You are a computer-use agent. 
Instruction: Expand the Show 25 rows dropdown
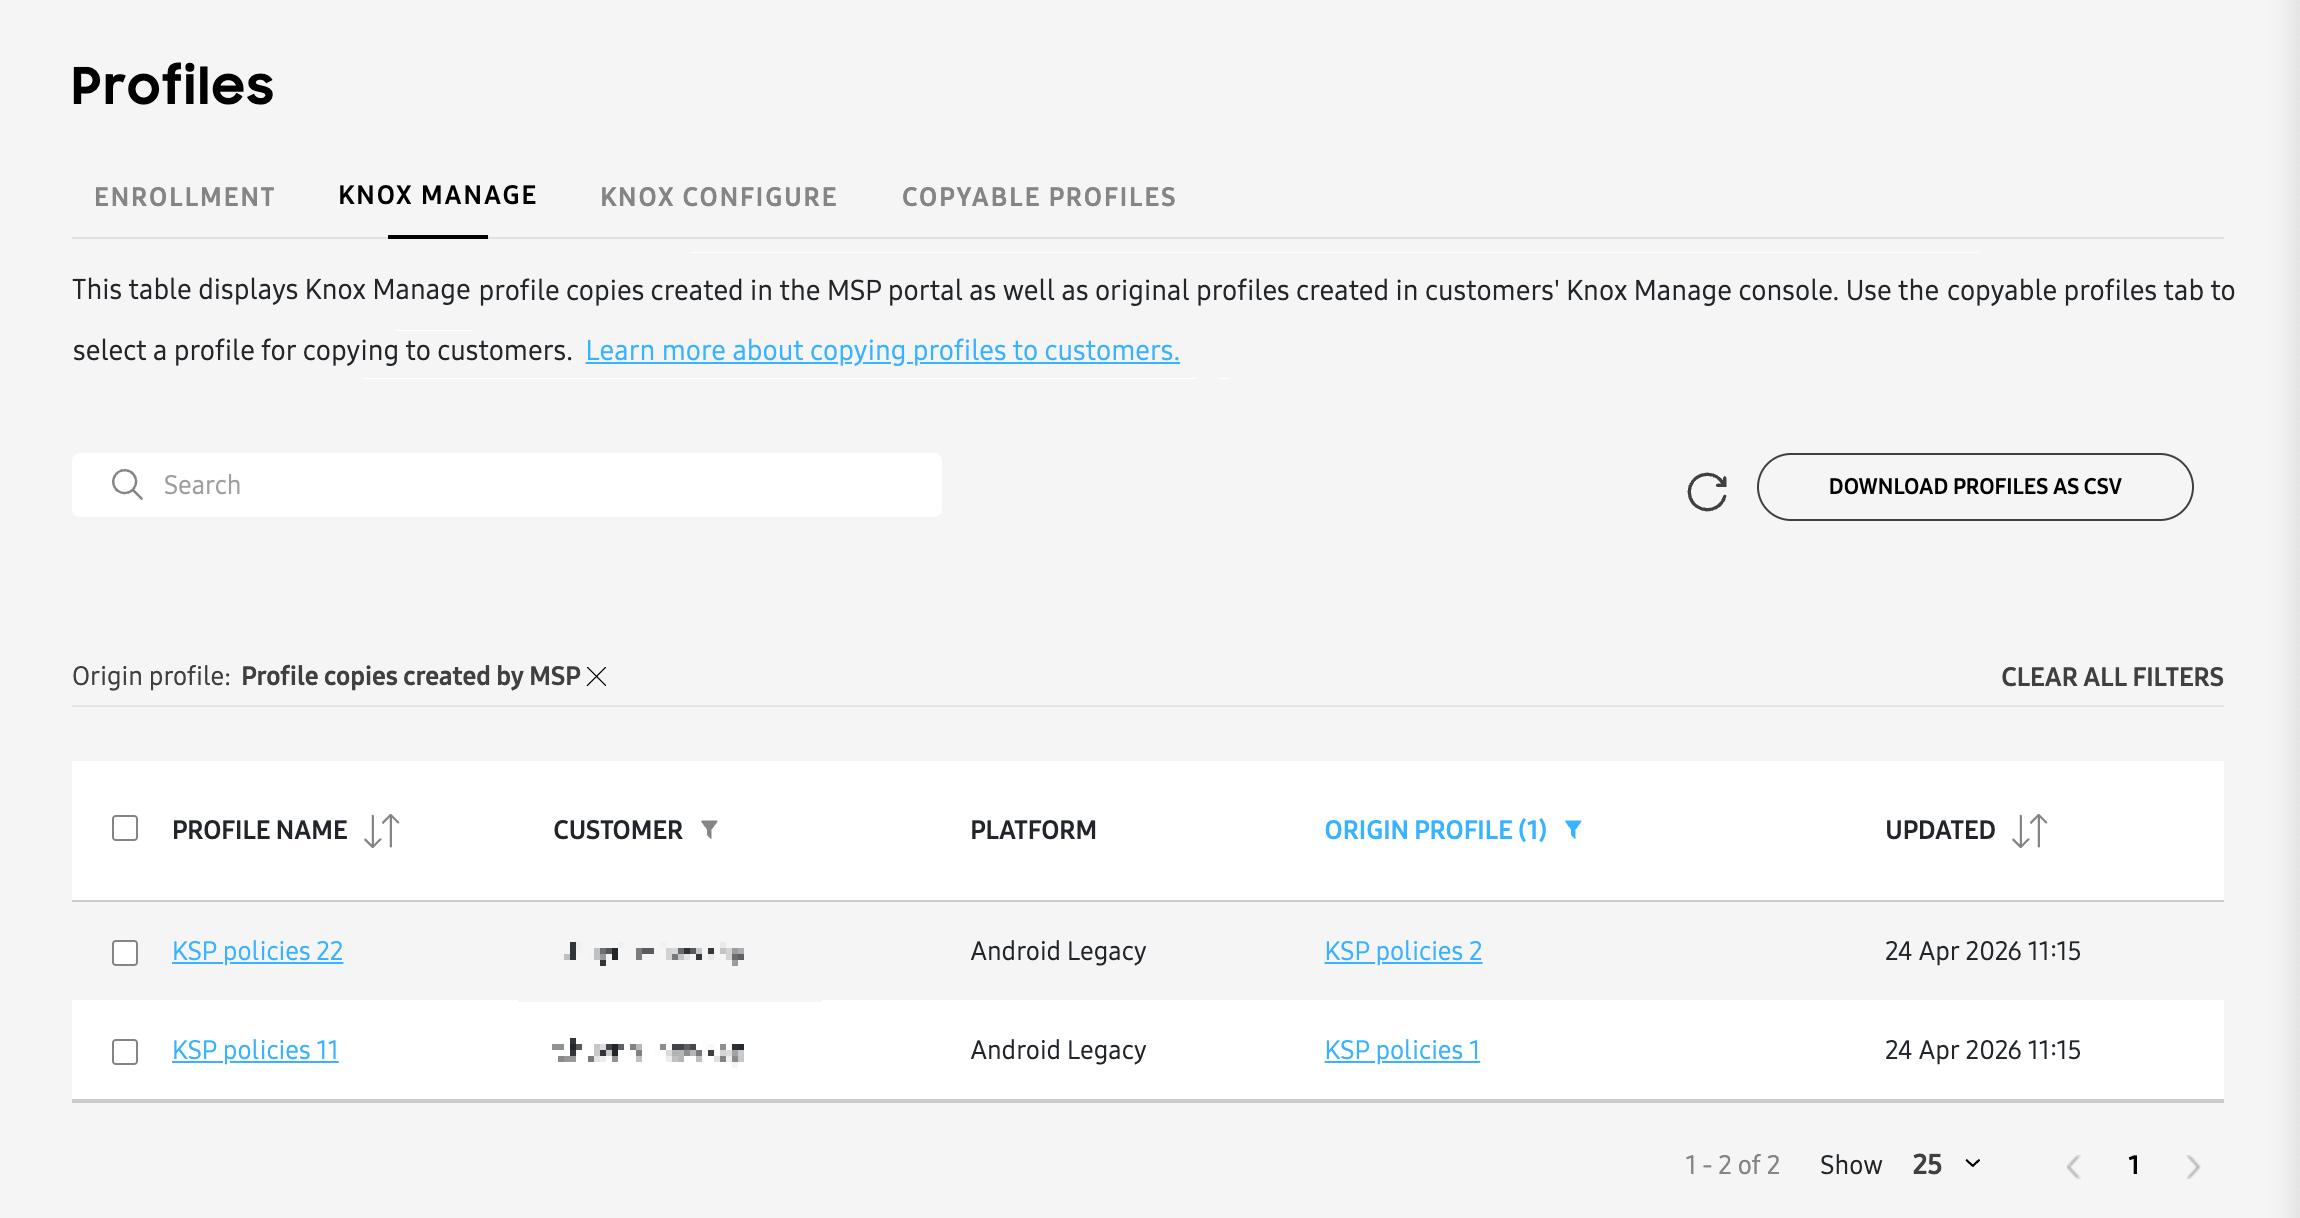point(1946,1165)
